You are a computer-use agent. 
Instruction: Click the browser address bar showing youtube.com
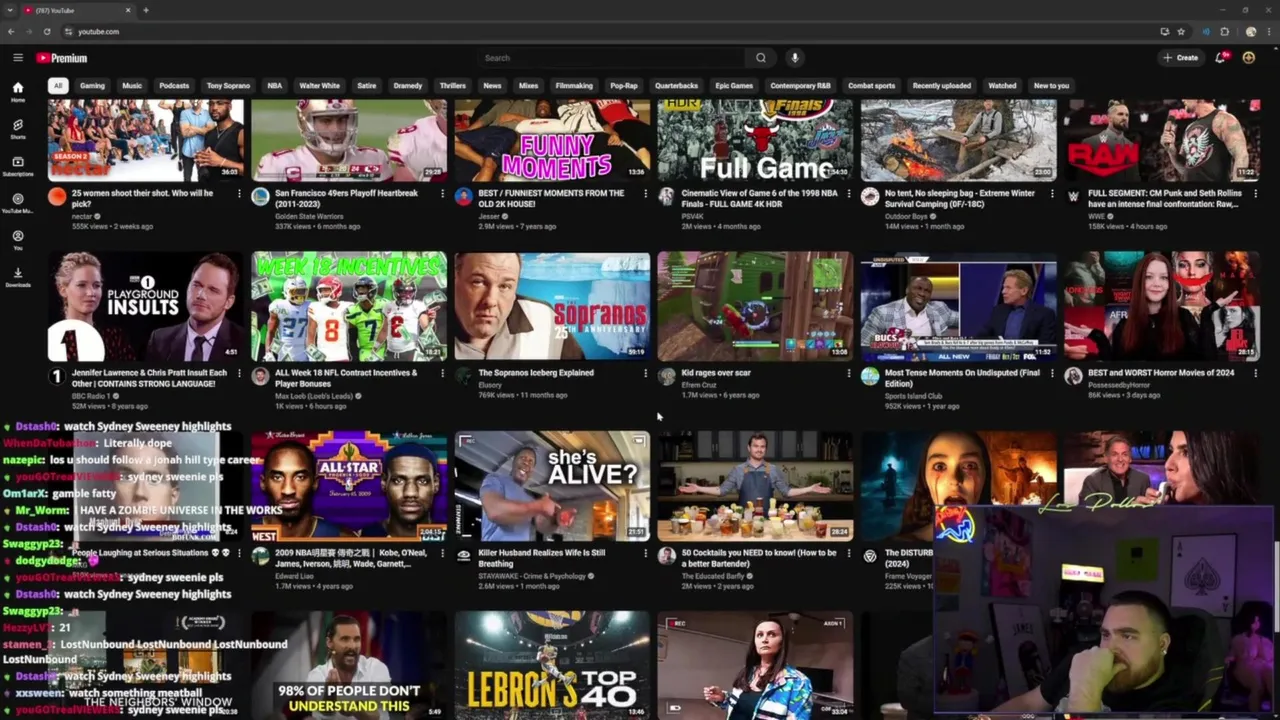[x=98, y=32]
